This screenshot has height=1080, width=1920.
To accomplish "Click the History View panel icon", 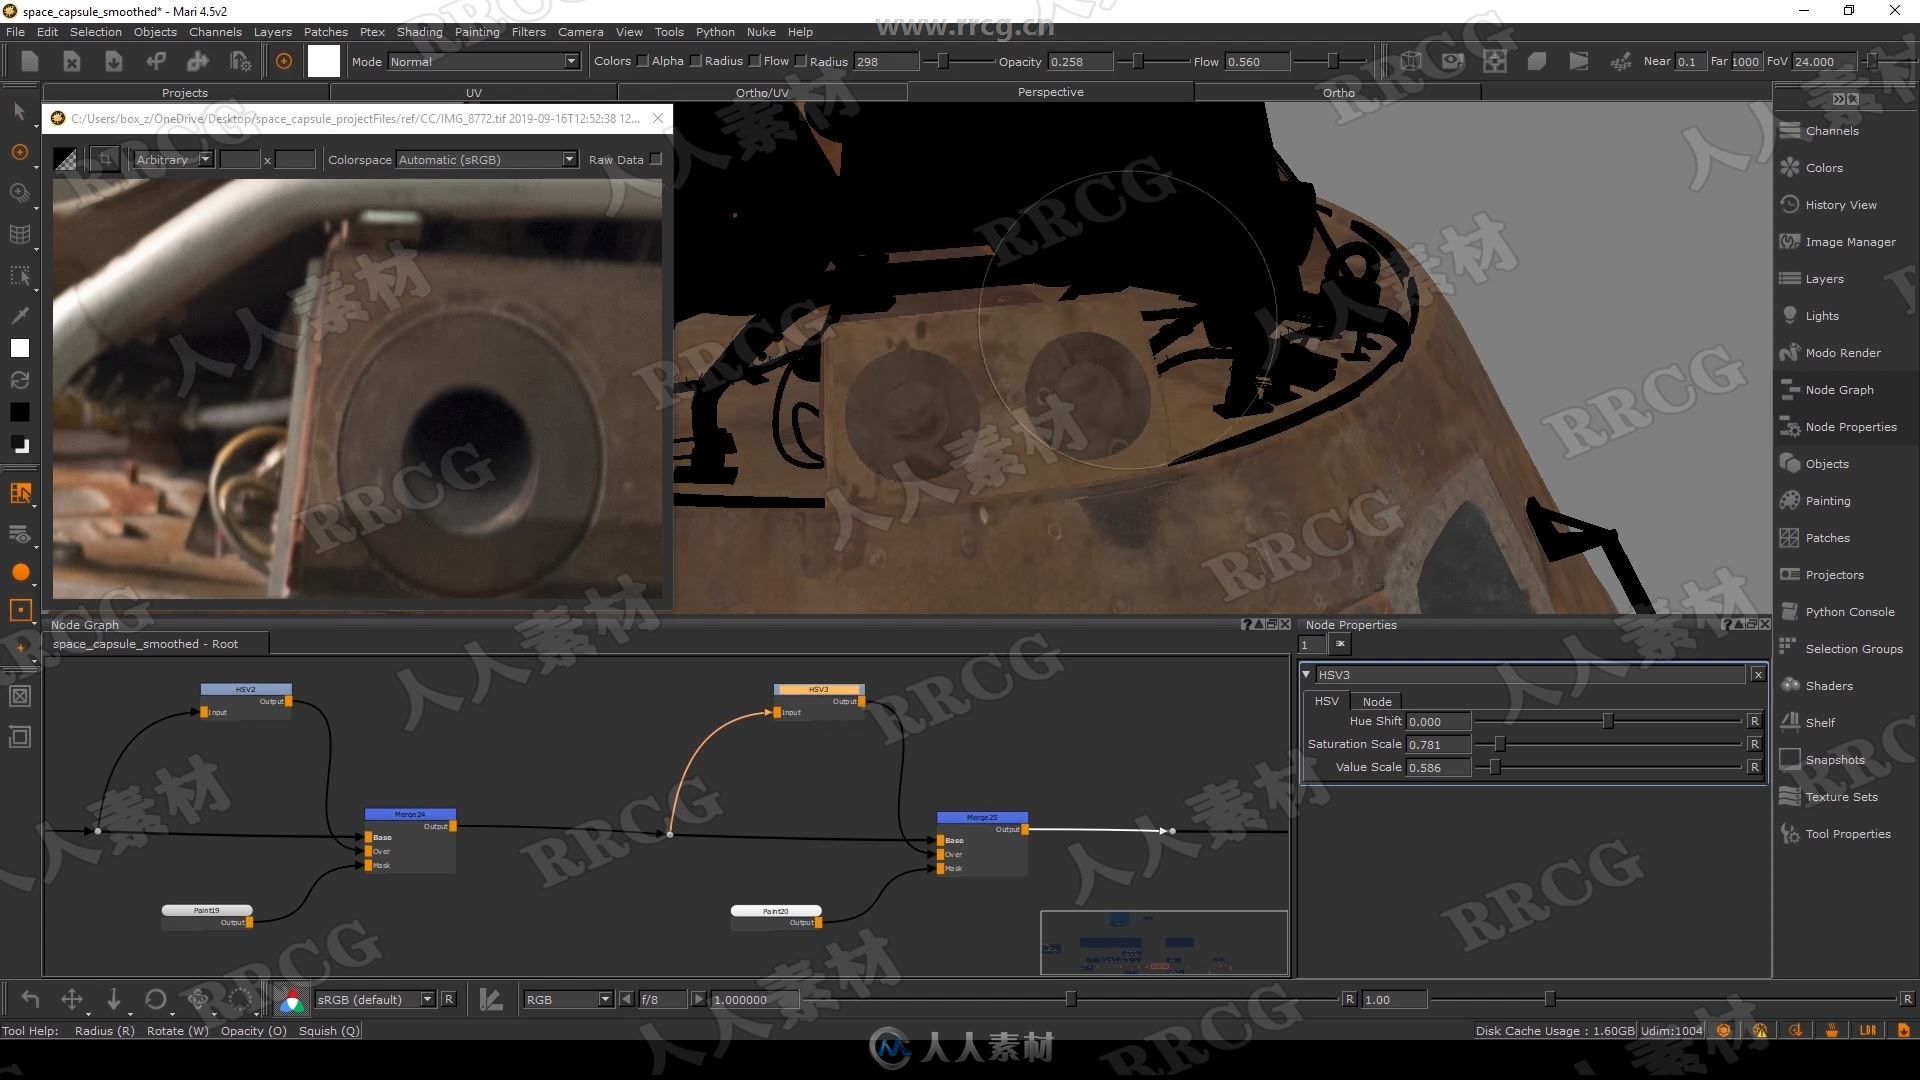I will point(1788,204).
